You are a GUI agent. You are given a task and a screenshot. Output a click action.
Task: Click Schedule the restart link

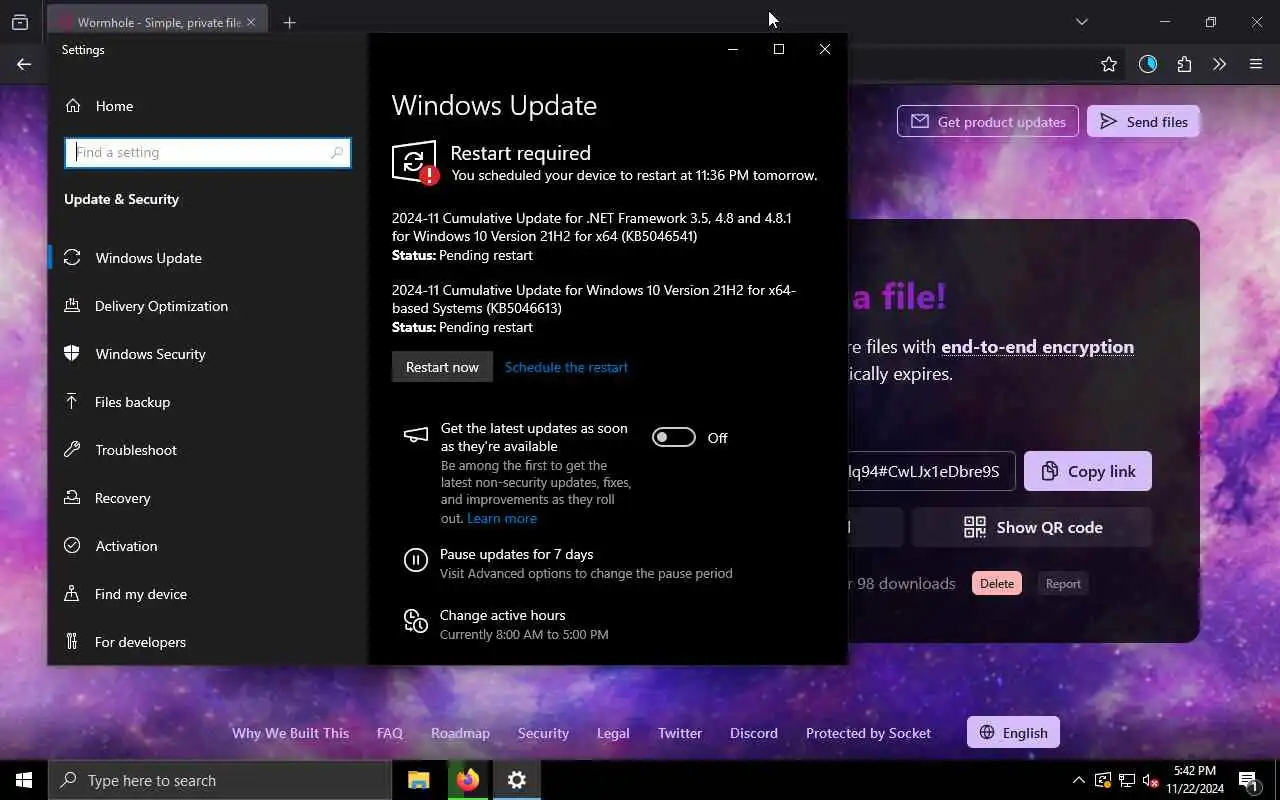[x=566, y=367]
